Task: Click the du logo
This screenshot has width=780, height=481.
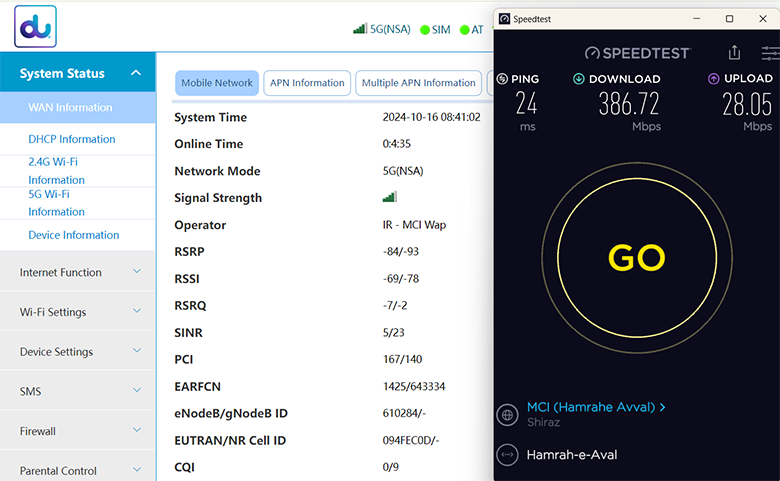Action: click(35, 26)
